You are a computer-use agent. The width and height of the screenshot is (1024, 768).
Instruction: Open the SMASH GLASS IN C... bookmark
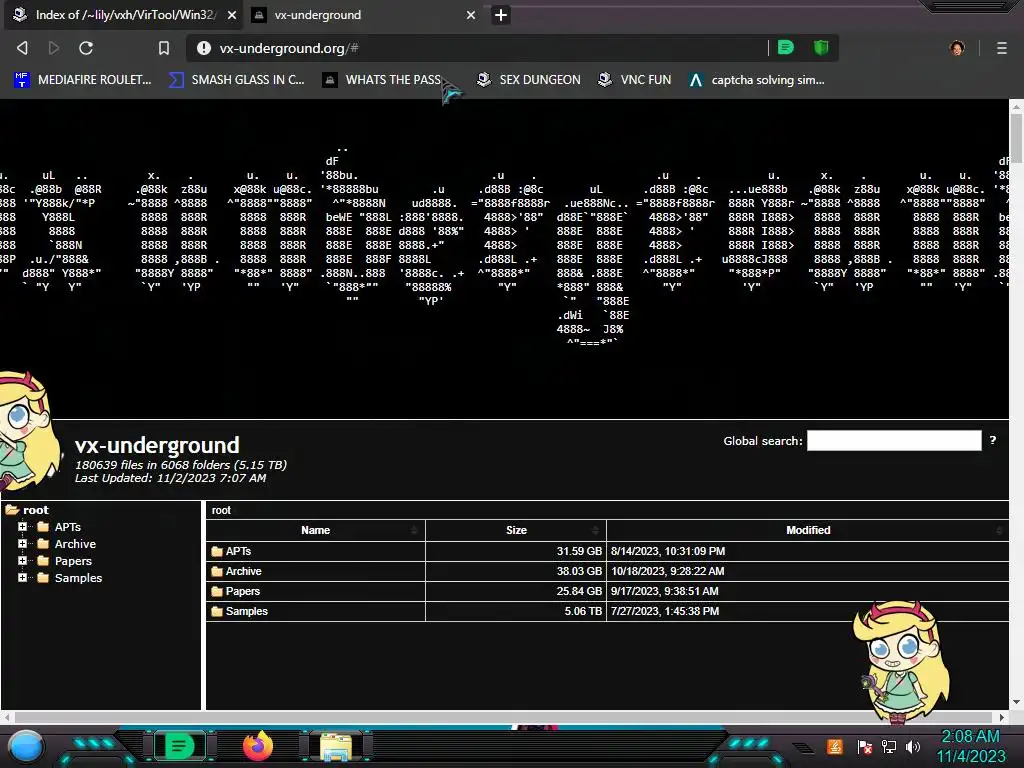(236, 80)
